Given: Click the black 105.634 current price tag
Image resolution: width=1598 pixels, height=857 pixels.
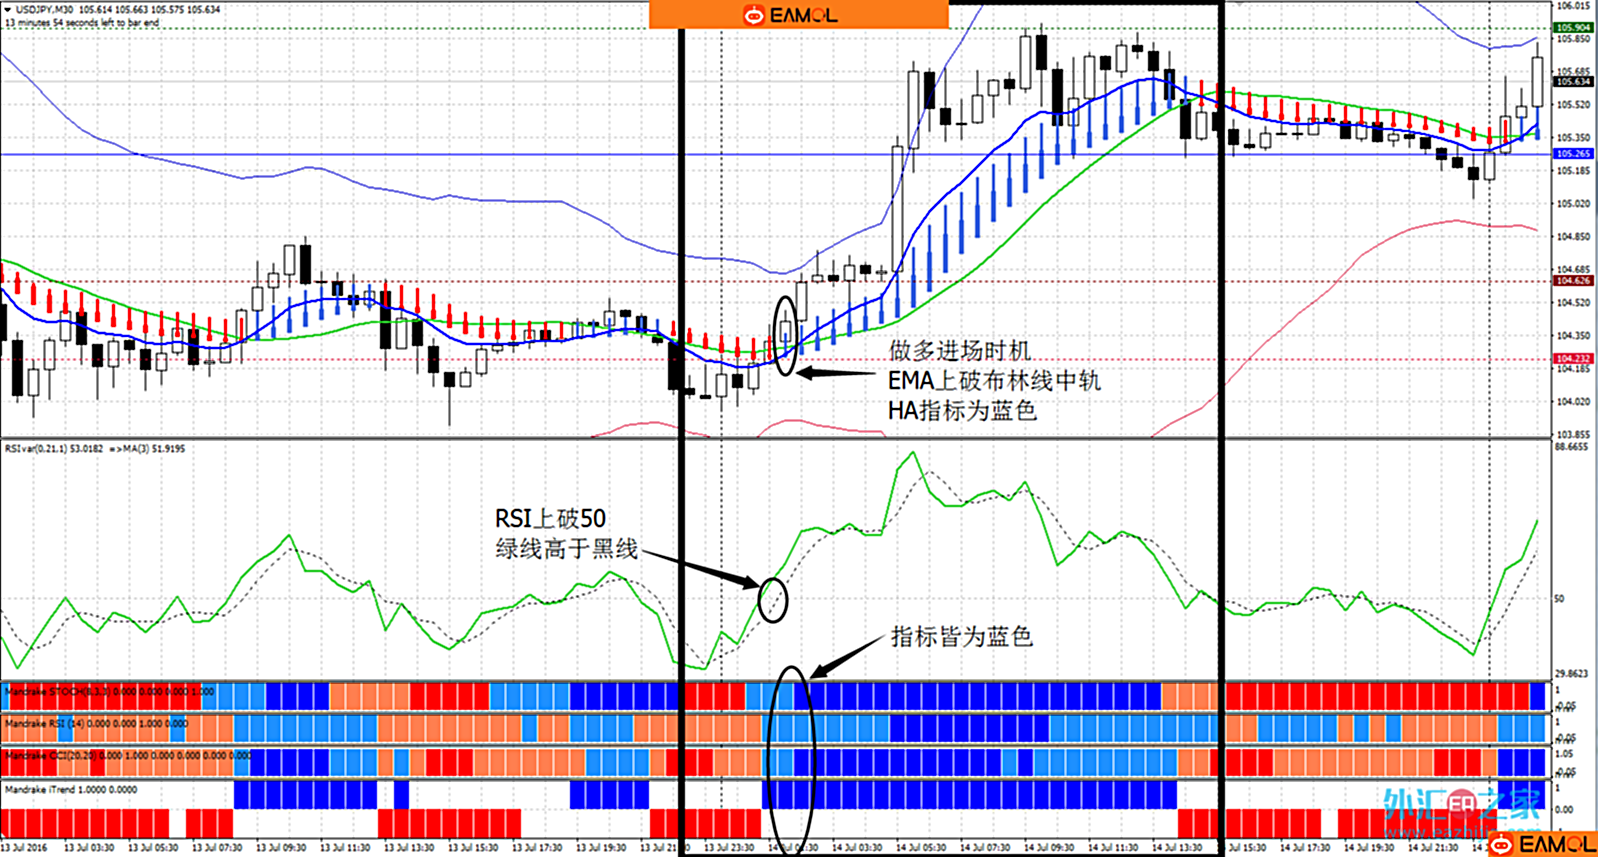Looking at the screenshot, I should pyautogui.click(x=1573, y=82).
